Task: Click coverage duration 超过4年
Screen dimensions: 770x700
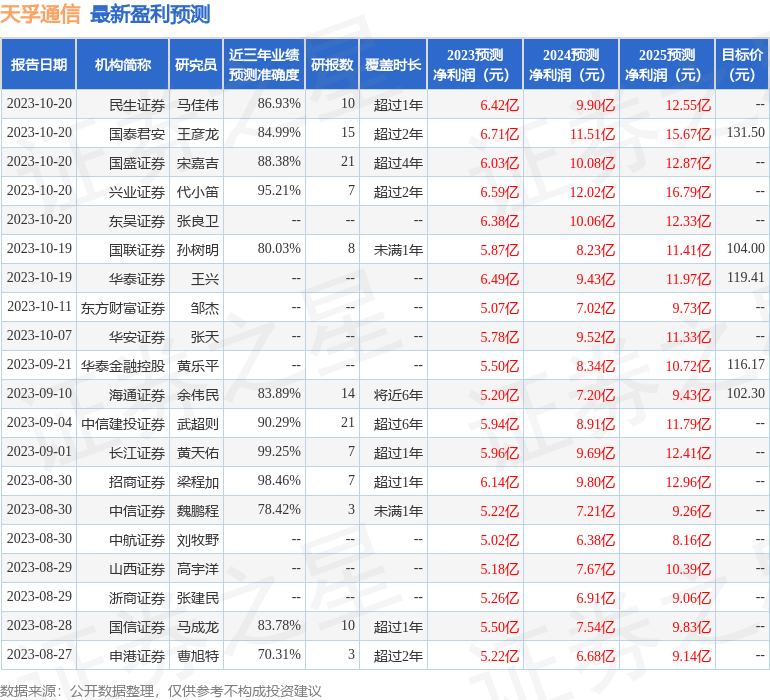Action: pyautogui.click(x=398, y=163)
